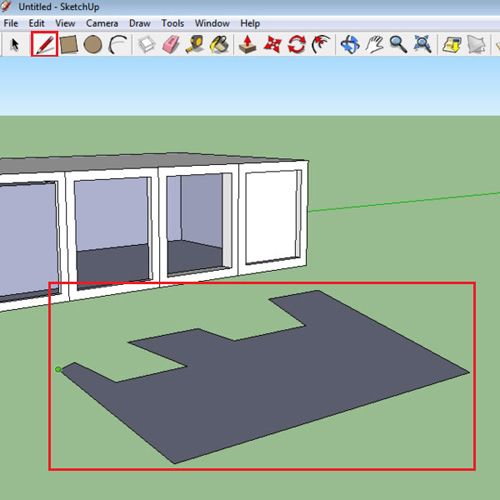Select the Push/Pull tool
The image size is (500, 500).
pos(248,44)
